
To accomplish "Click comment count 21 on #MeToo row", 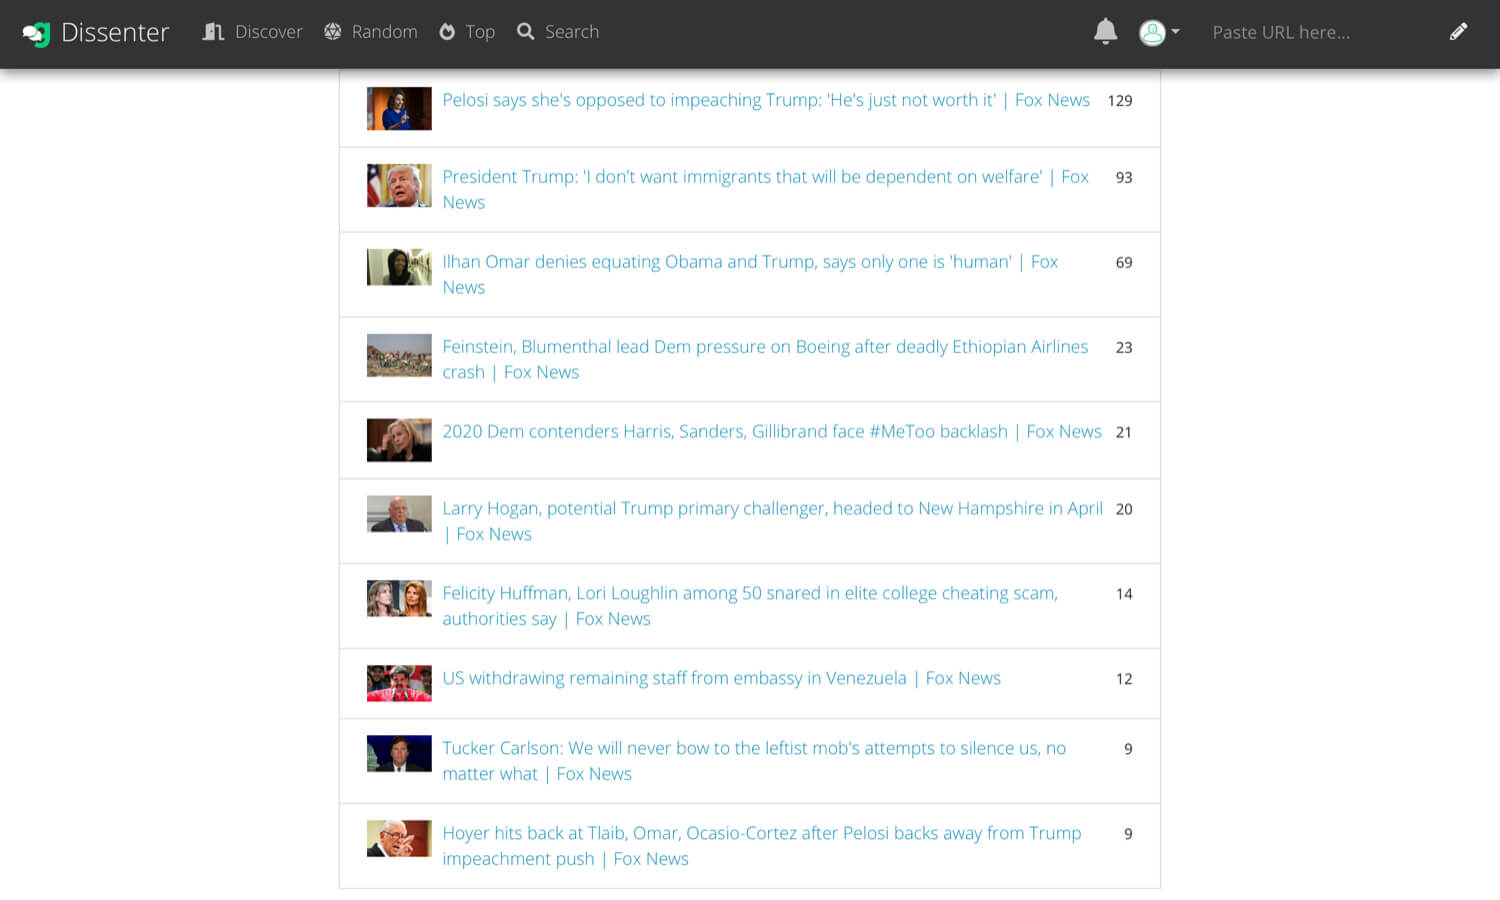I will click(1124, 433).
